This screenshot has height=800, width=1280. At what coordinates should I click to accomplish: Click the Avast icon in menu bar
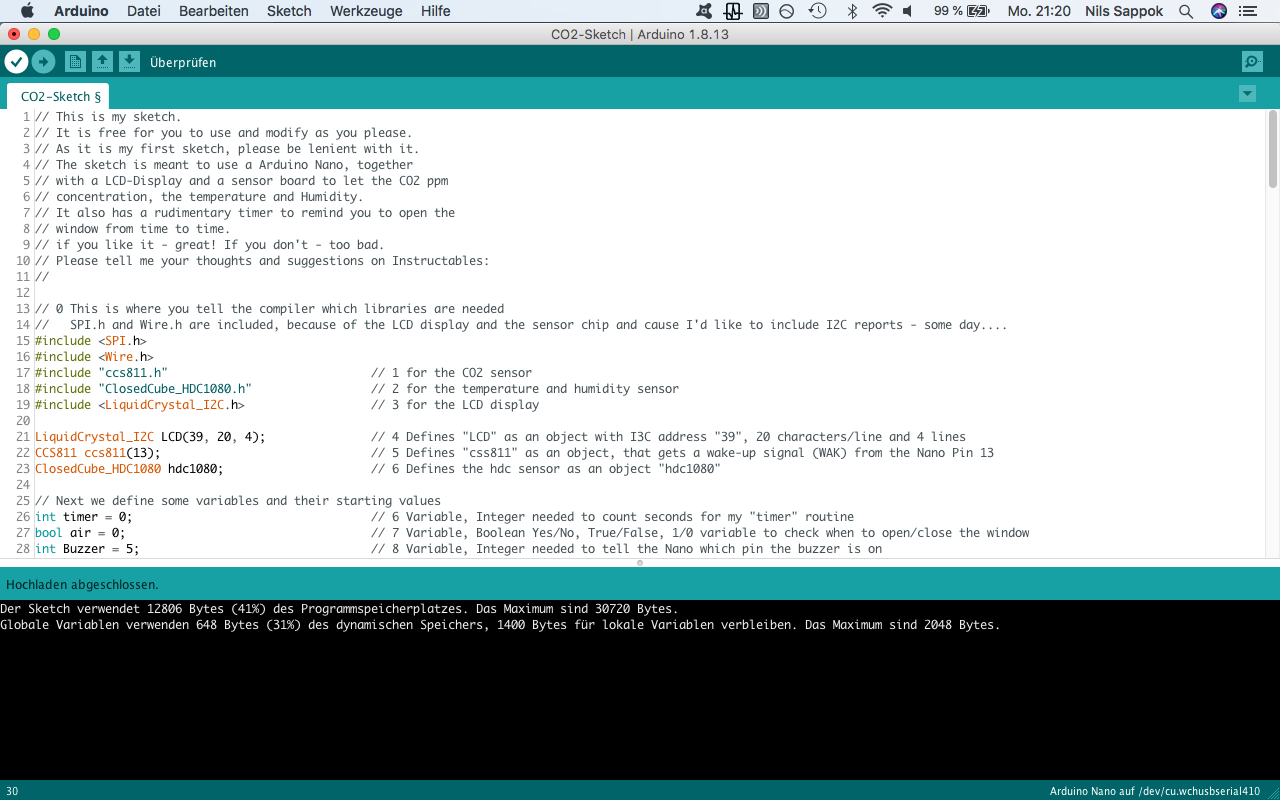(x=705, y=11)
